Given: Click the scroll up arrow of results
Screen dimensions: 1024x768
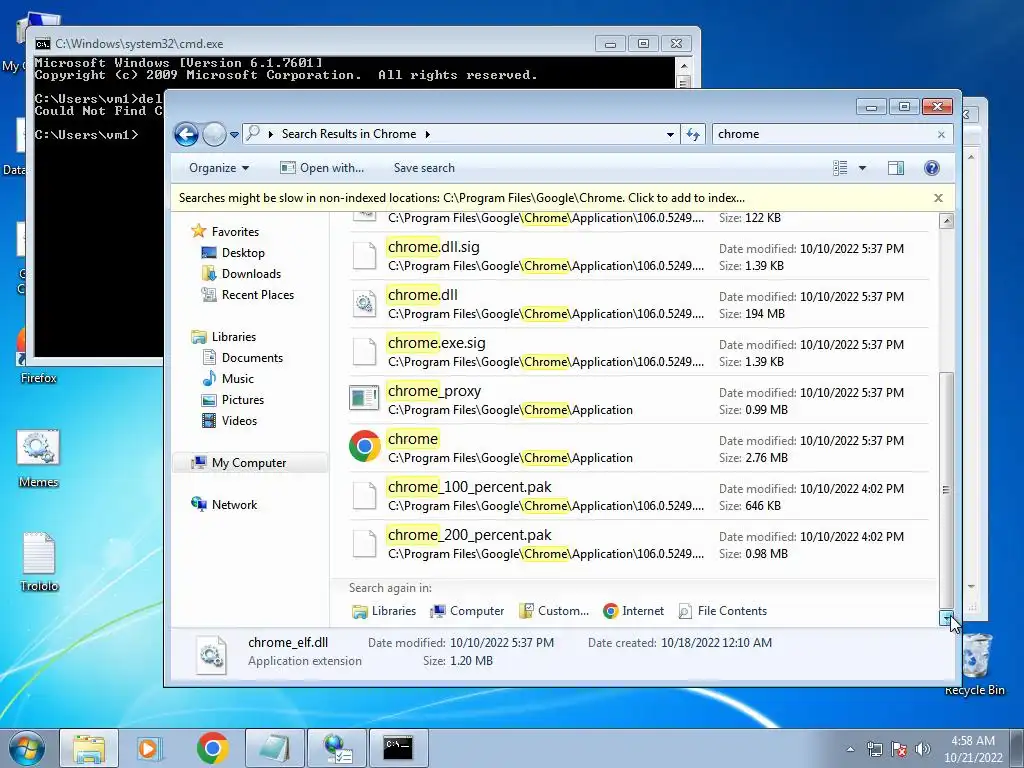Looking at the screenshot, I should click(x=946, y=221).
